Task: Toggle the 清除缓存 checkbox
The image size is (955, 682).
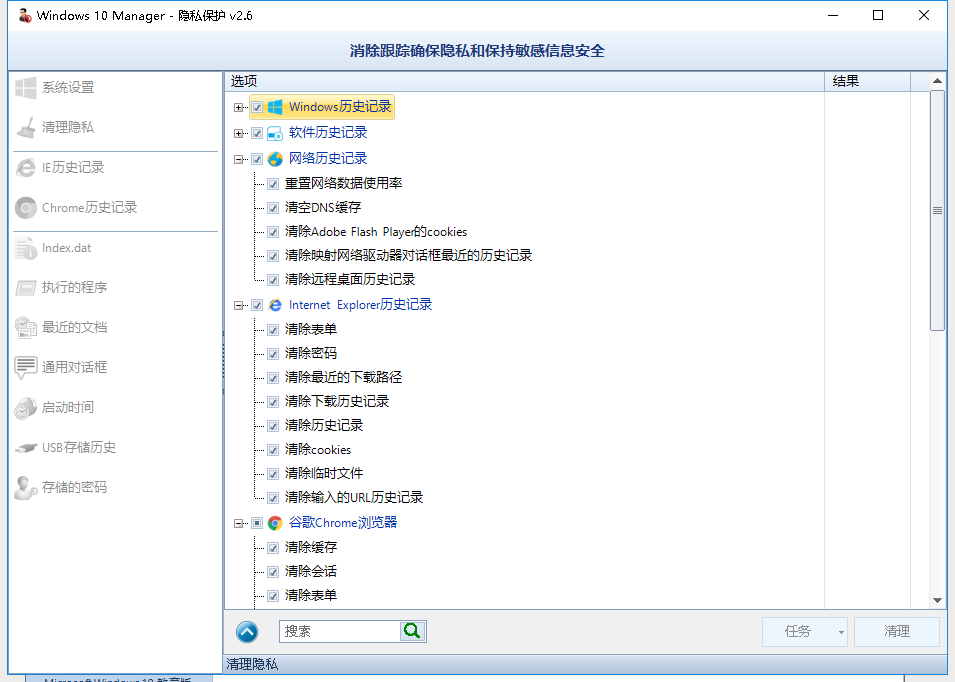Action: point(273,547)
